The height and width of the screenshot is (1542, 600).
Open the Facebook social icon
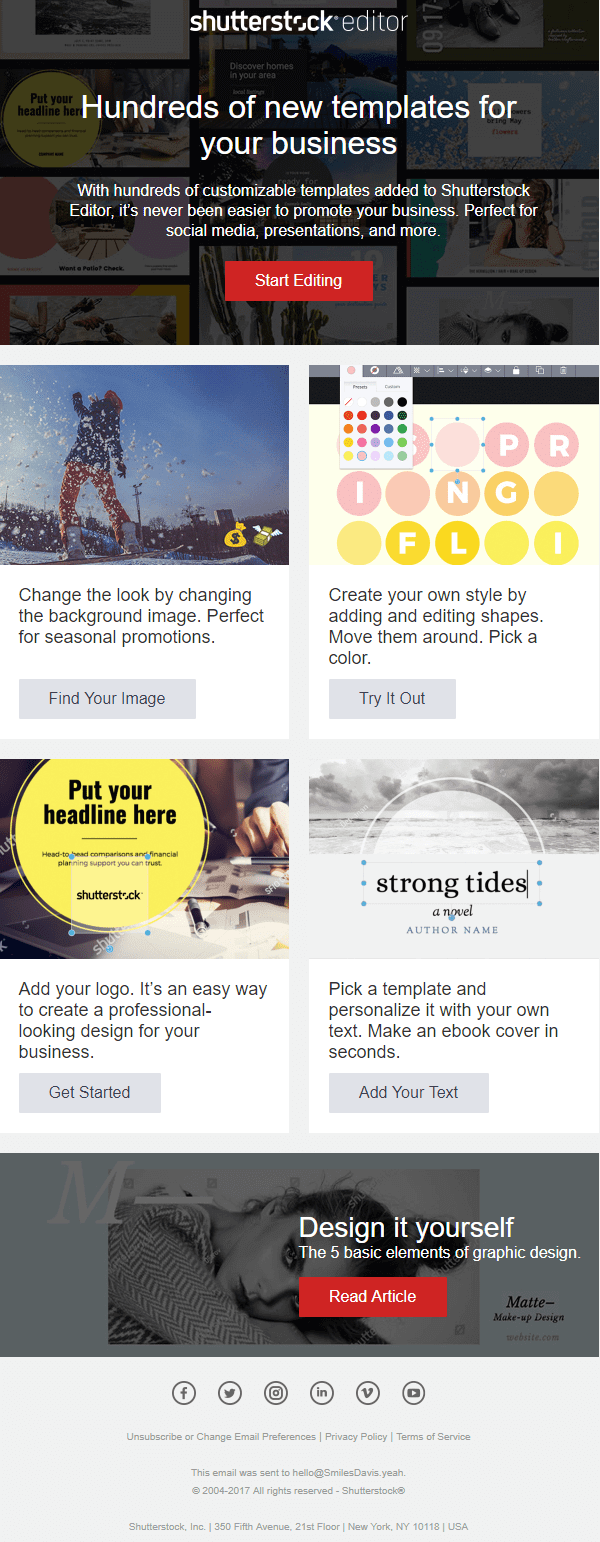coord(184,1392)
